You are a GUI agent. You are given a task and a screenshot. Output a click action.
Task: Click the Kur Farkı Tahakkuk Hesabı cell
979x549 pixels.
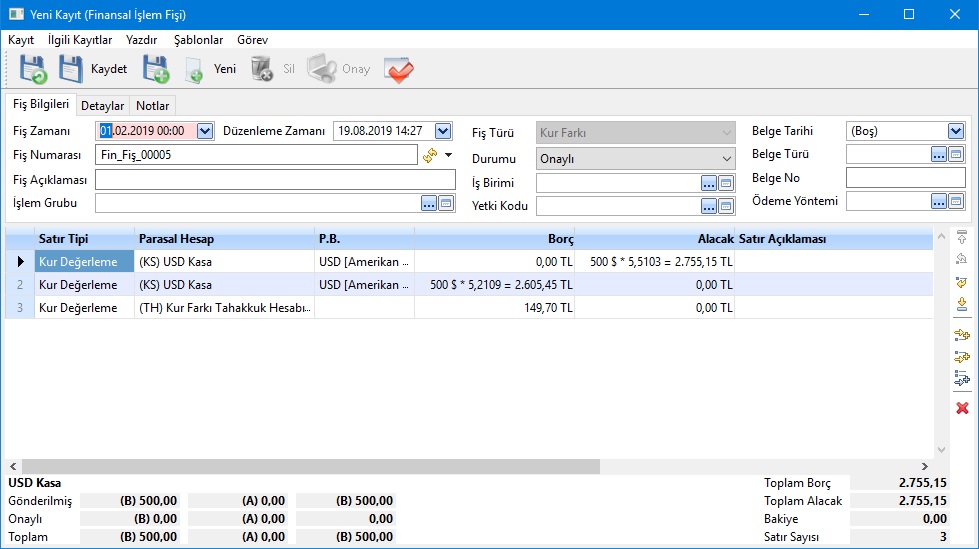(225, 308)
